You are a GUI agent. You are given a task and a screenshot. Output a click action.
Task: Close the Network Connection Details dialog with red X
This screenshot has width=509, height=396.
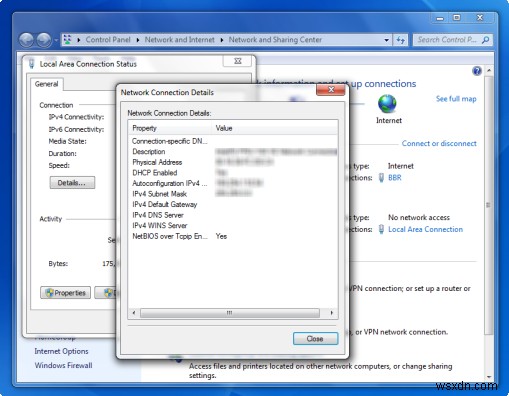[x=331, y=90]
